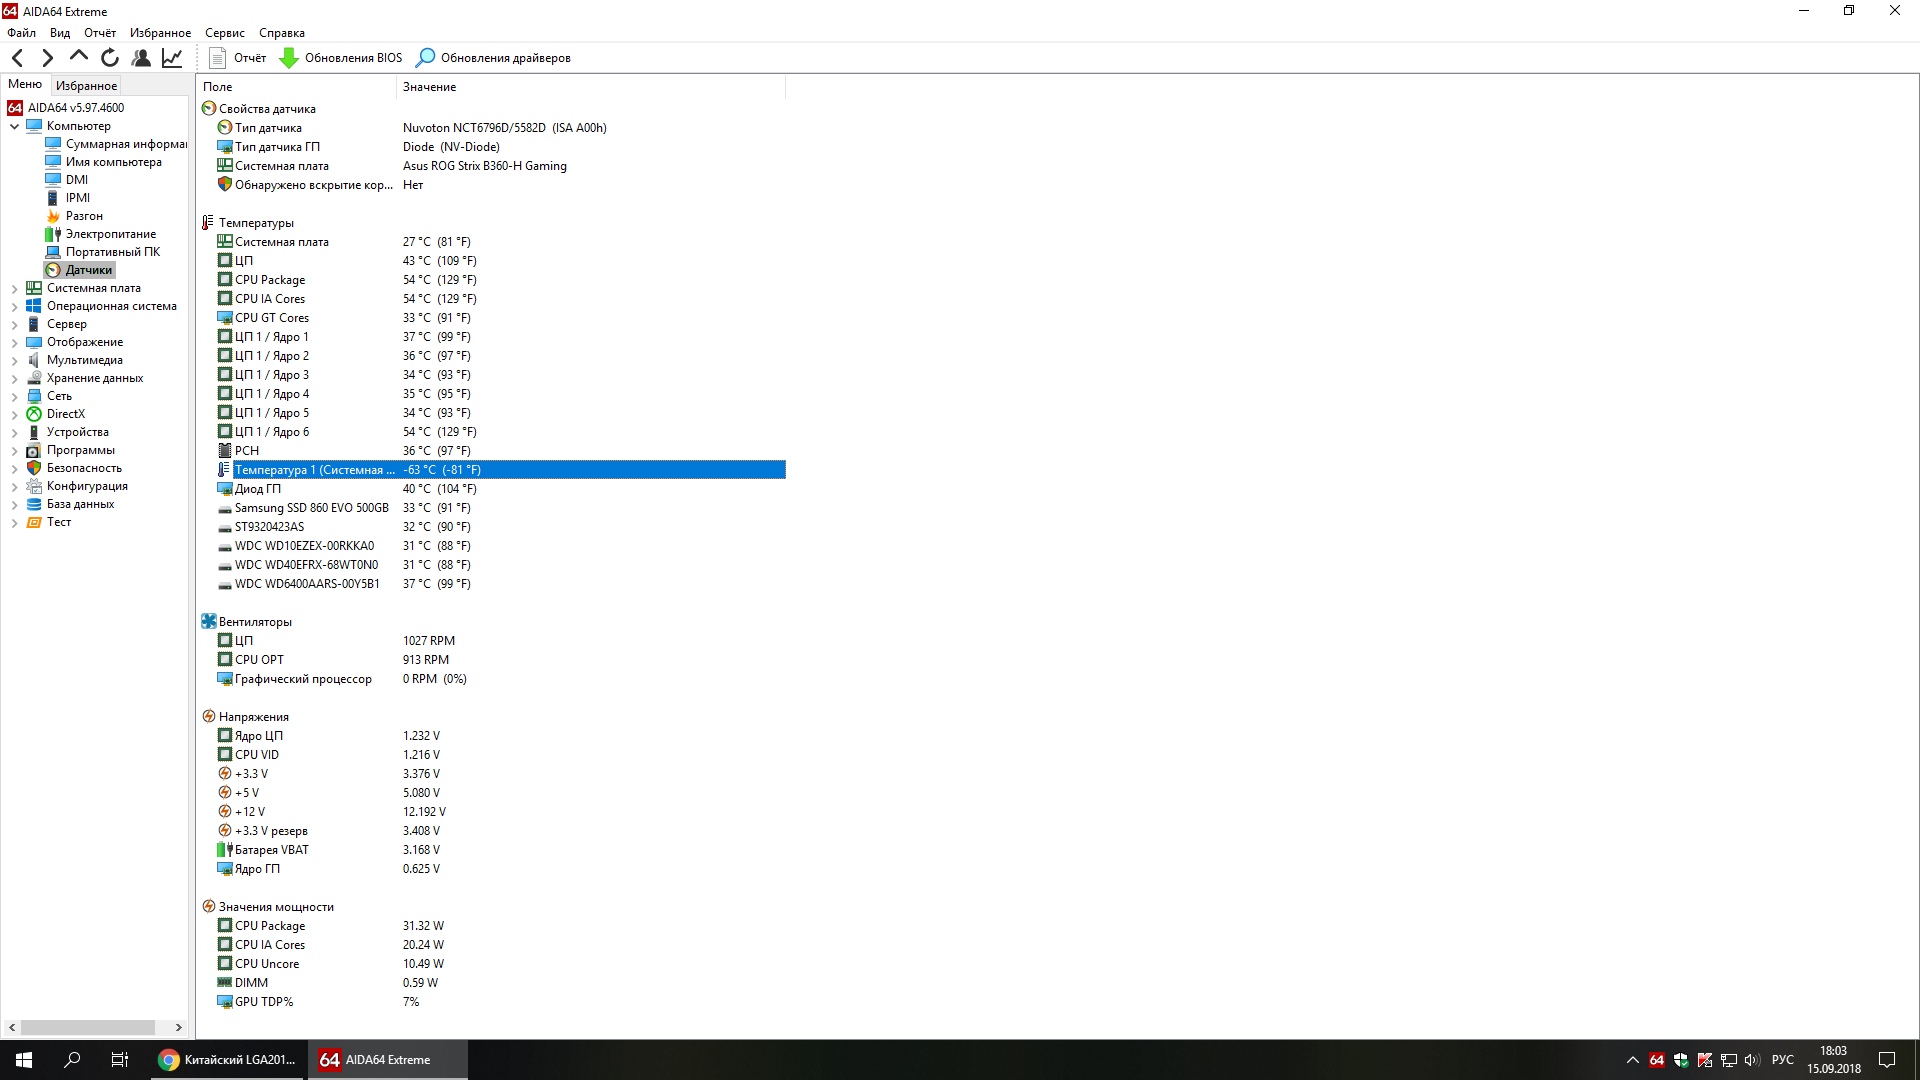Open the graph chart toolbar icon

tap(172, 58)
